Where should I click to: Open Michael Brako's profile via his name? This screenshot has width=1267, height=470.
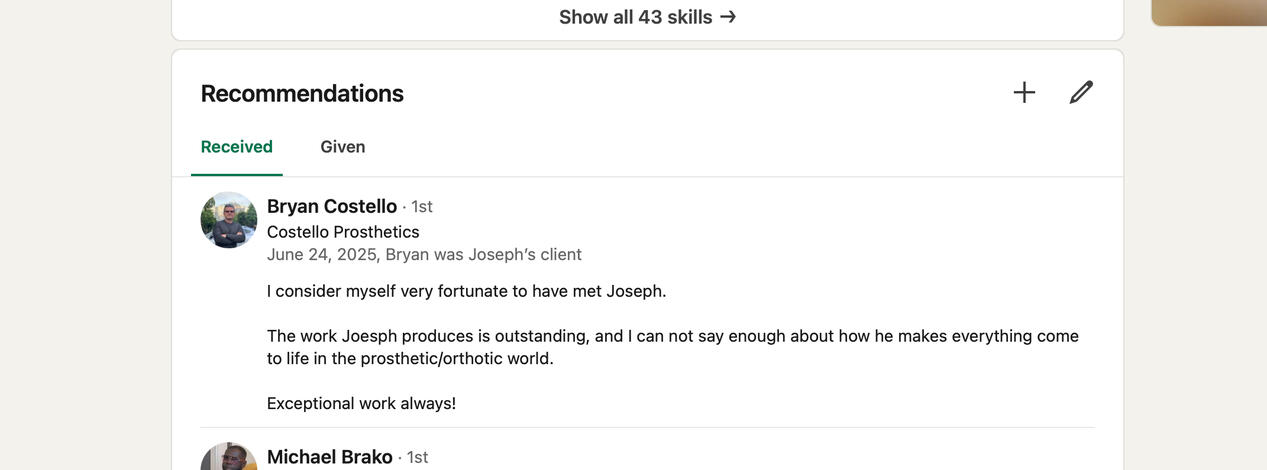pyautogui.click(x=330, y=457)
